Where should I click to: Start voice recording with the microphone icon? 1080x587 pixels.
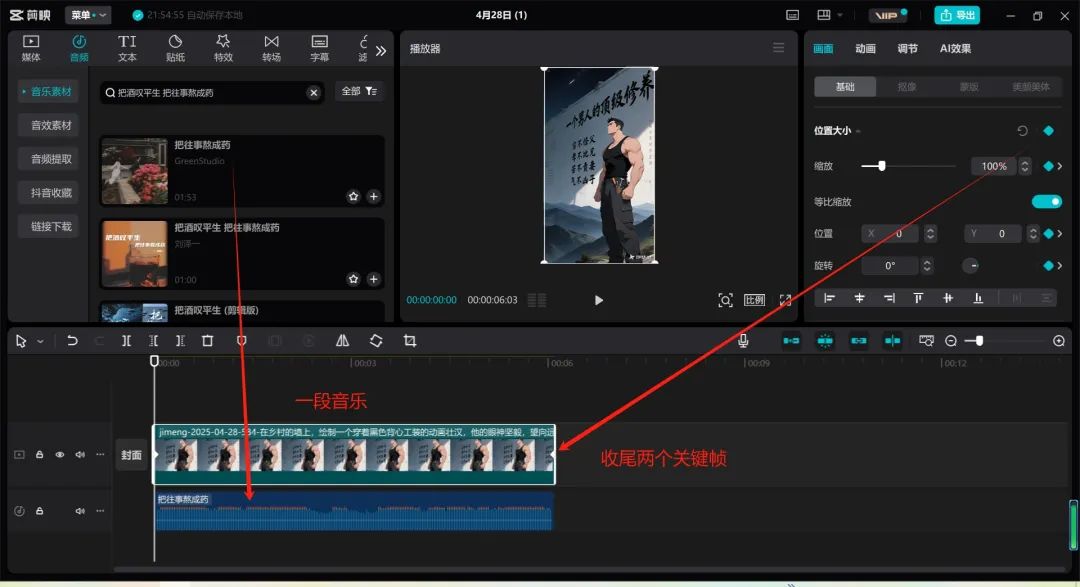coord(743,340)
